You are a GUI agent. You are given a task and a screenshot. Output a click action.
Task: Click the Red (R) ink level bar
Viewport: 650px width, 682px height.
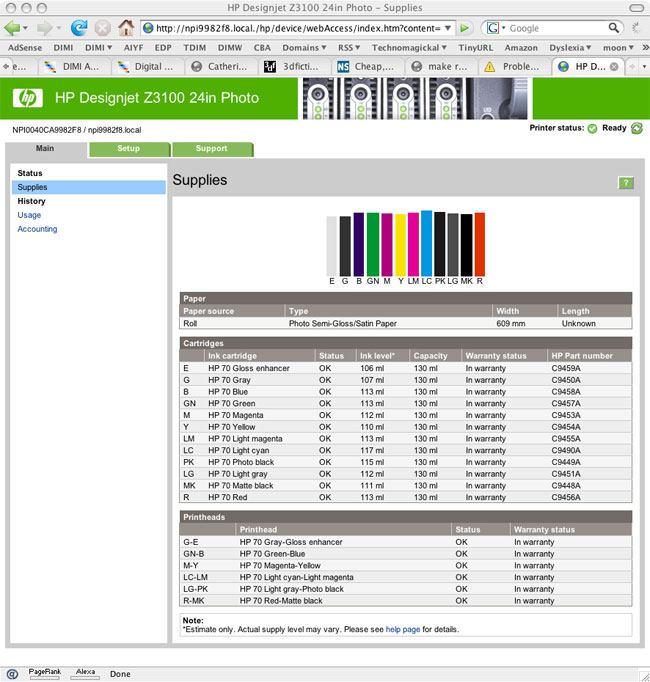click(x=479, y=244)
